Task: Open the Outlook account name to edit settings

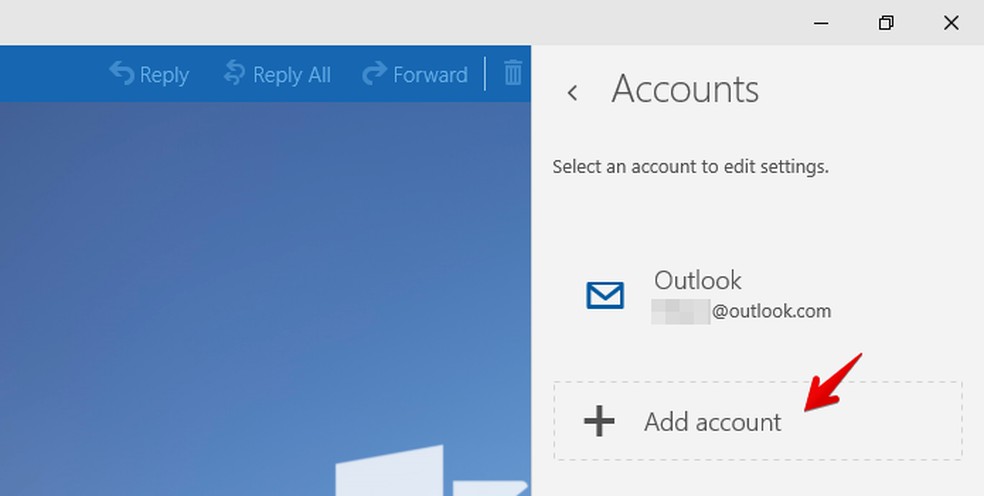Action: point(698,280)
